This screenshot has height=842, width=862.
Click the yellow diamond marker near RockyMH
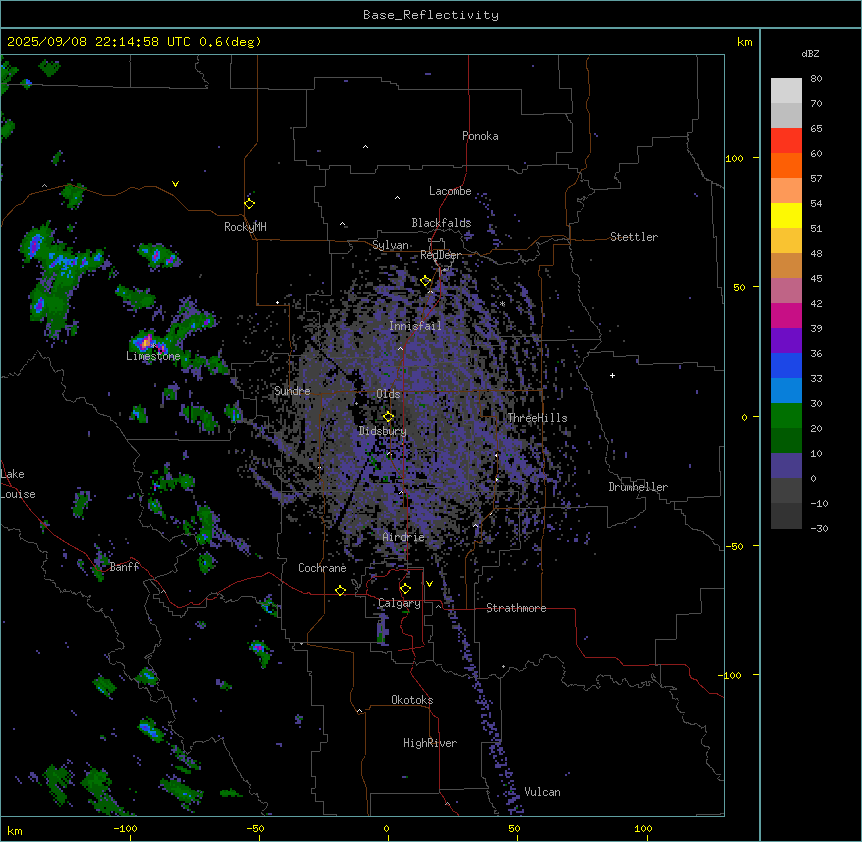250,204
